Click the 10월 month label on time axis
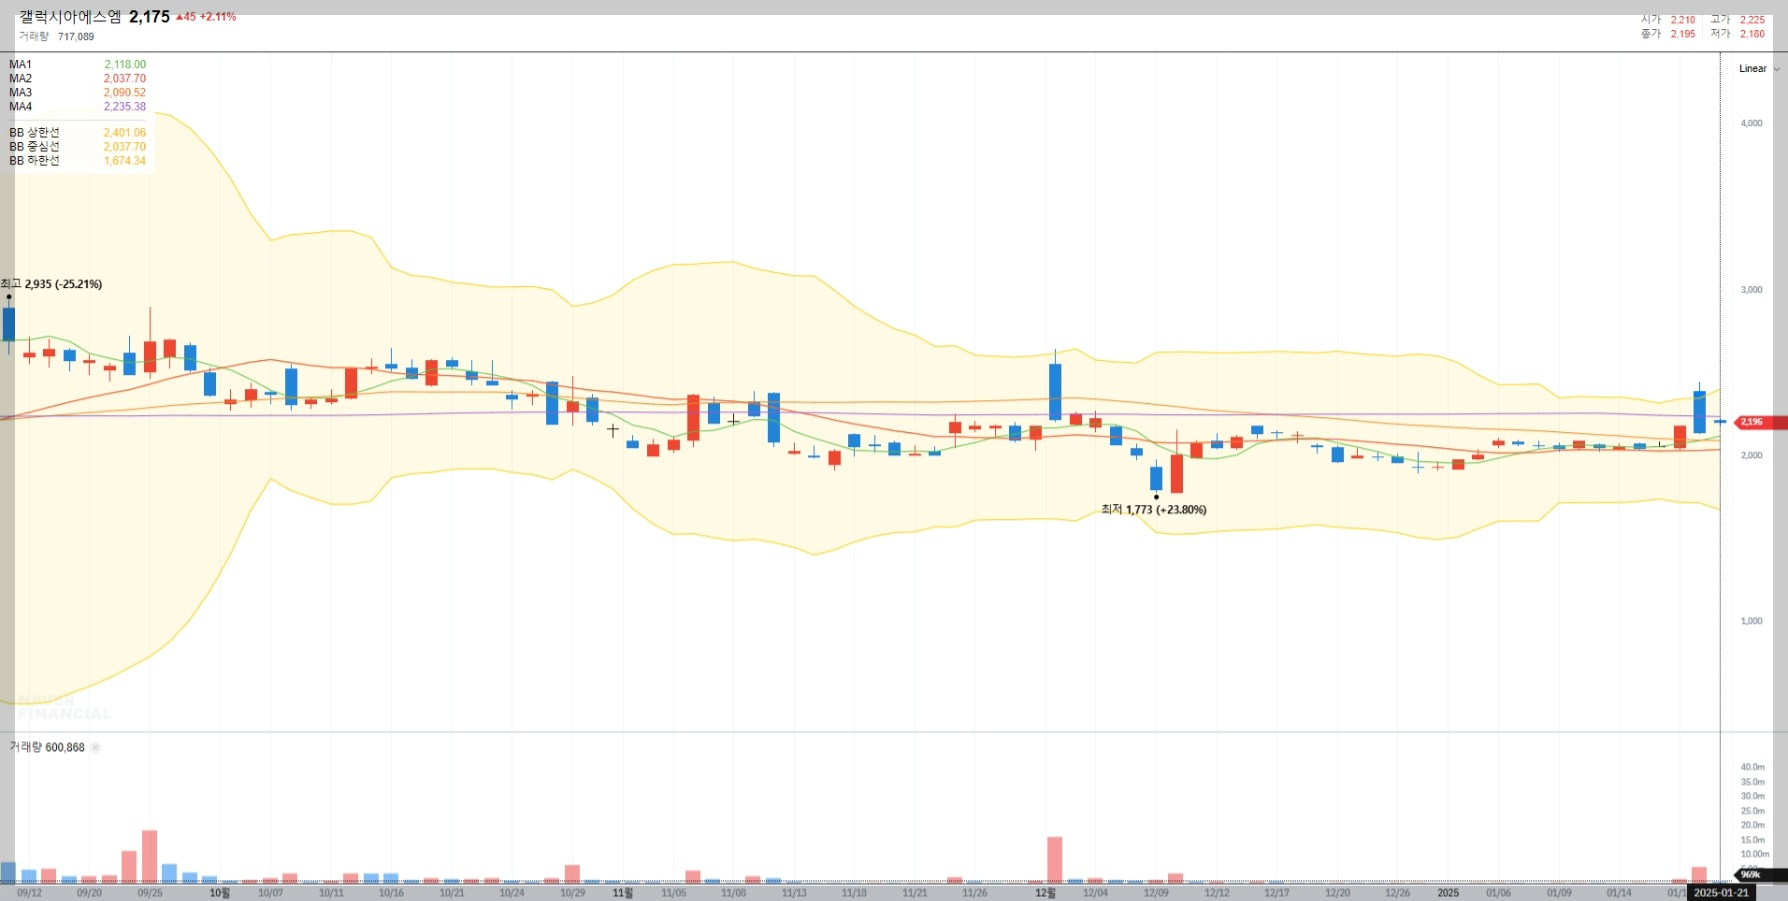Viewport: 1788px width, 901px height. point(219,893)
